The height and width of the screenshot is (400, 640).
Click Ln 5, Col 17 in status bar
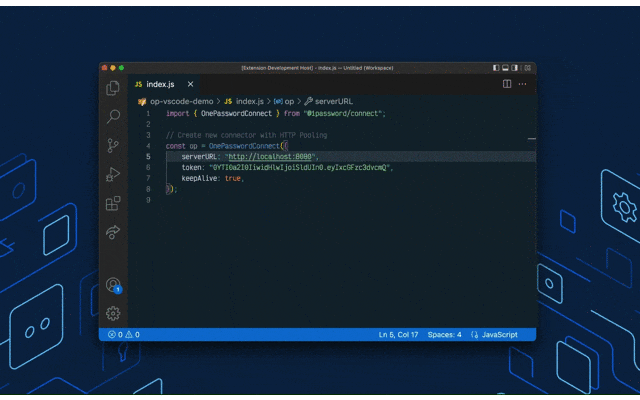(x=398, y=335)
